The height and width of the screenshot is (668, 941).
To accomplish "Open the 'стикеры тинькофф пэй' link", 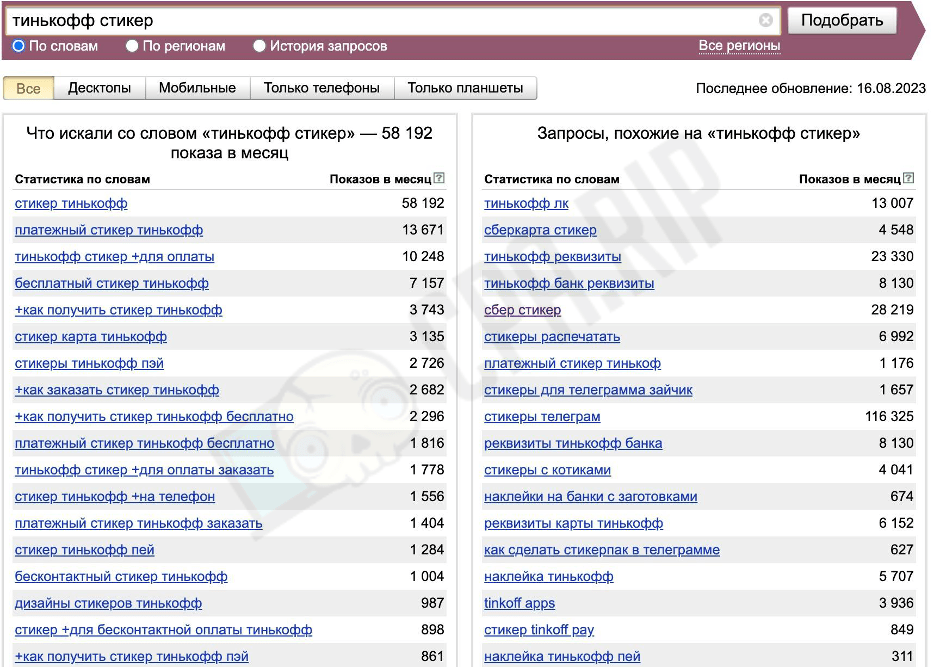I will click(x=89, y=364).
